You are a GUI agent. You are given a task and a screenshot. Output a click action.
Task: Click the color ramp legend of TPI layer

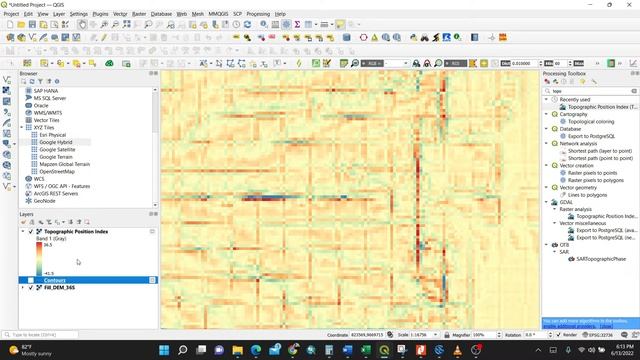[x=39, y=259]
